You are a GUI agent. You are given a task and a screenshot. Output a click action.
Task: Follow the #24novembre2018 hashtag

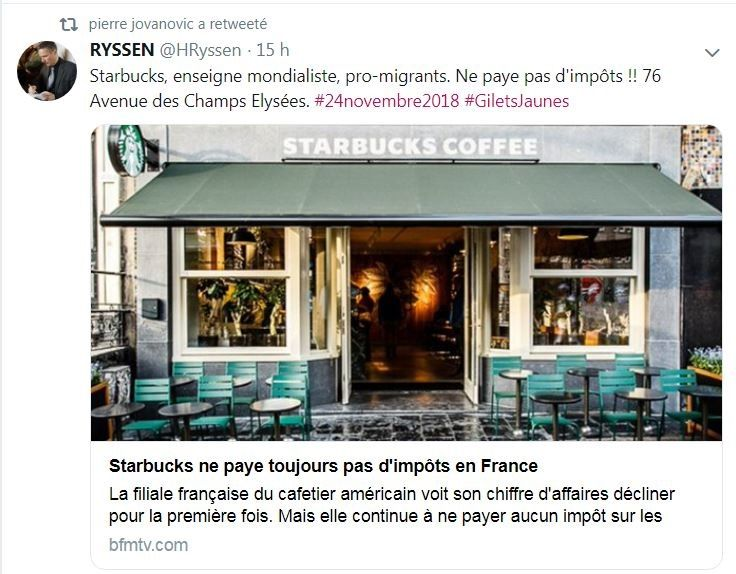[387, 101]
